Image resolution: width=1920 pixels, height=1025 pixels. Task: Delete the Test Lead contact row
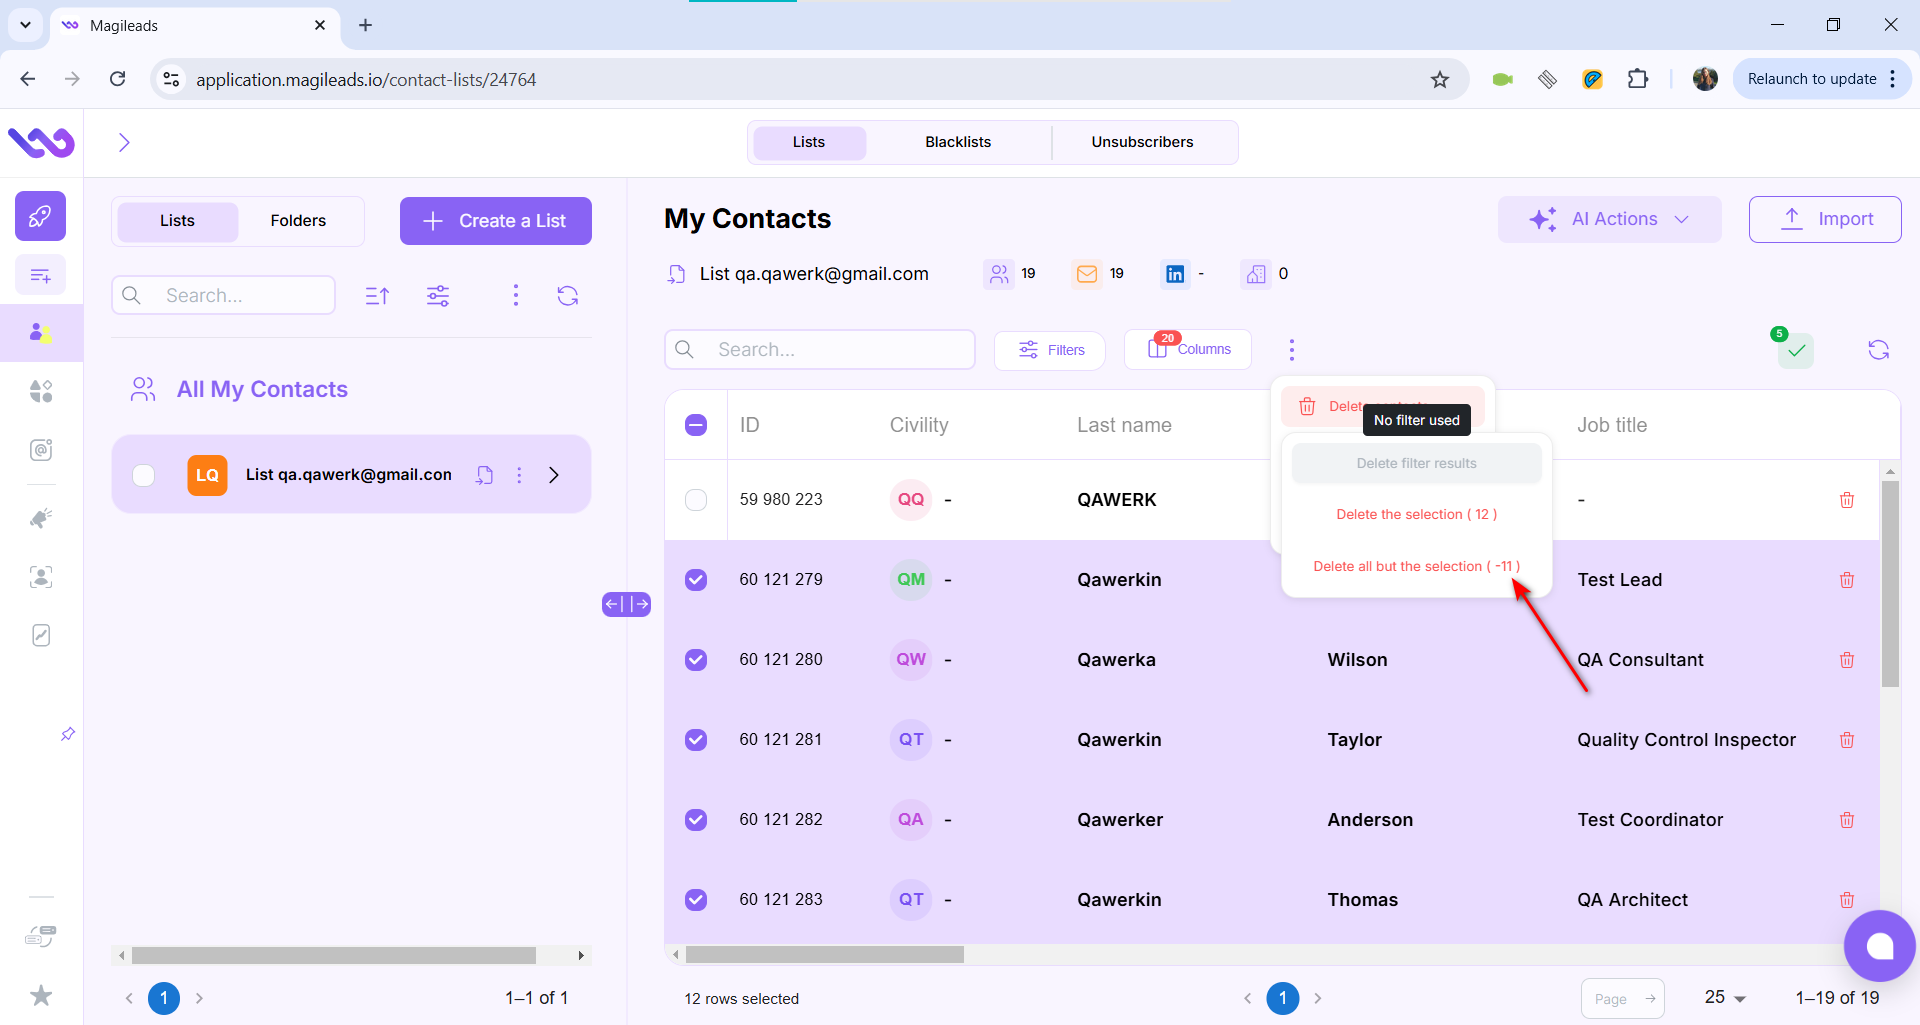[1847, 580]
